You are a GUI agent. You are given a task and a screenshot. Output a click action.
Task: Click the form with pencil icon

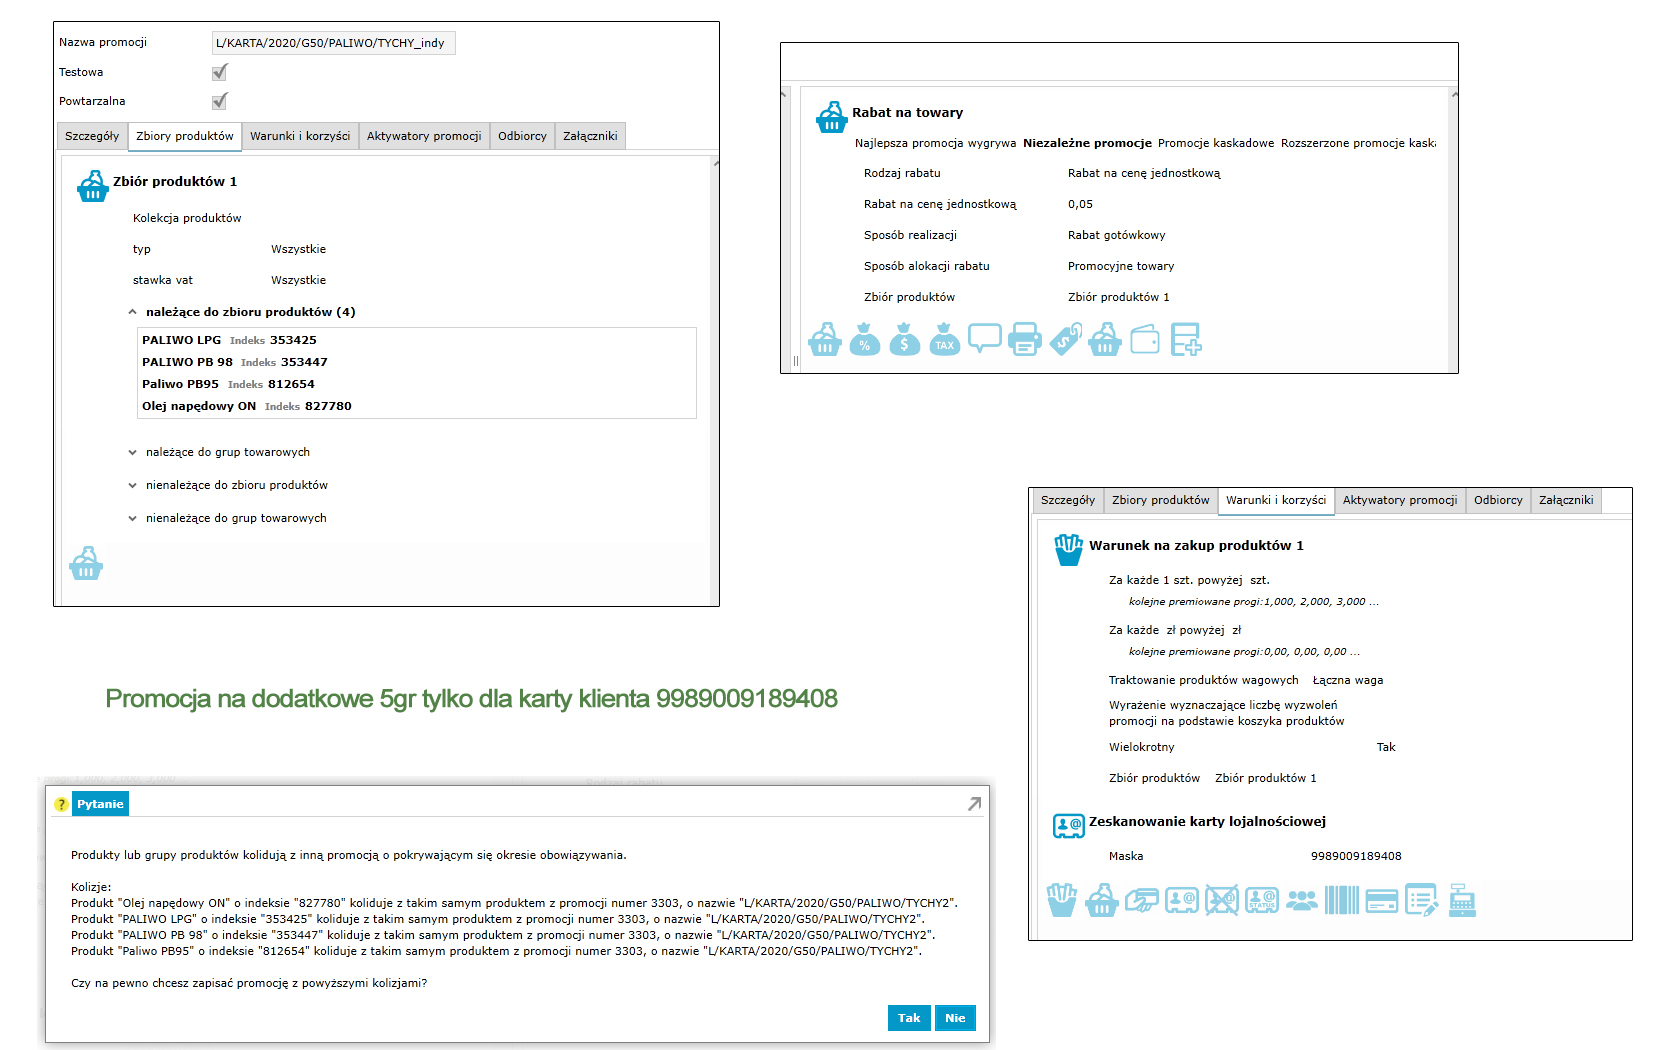point(1422,901)
